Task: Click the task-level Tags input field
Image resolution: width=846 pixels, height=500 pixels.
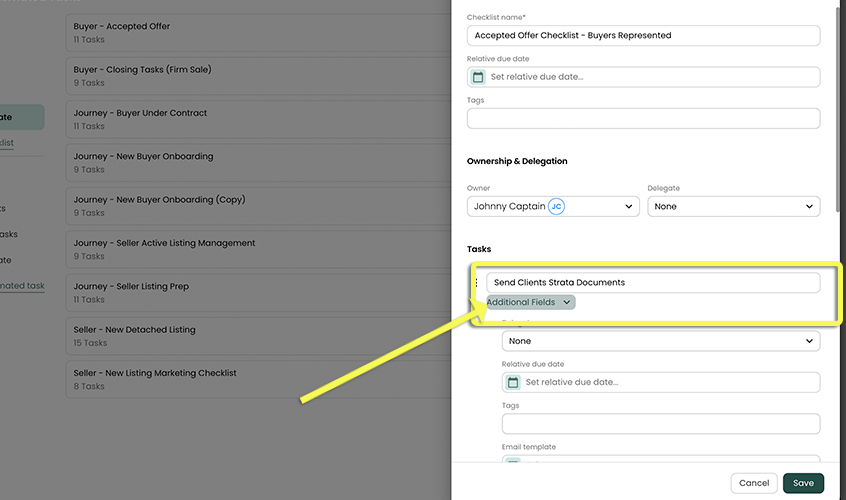Action: point(660,424)
